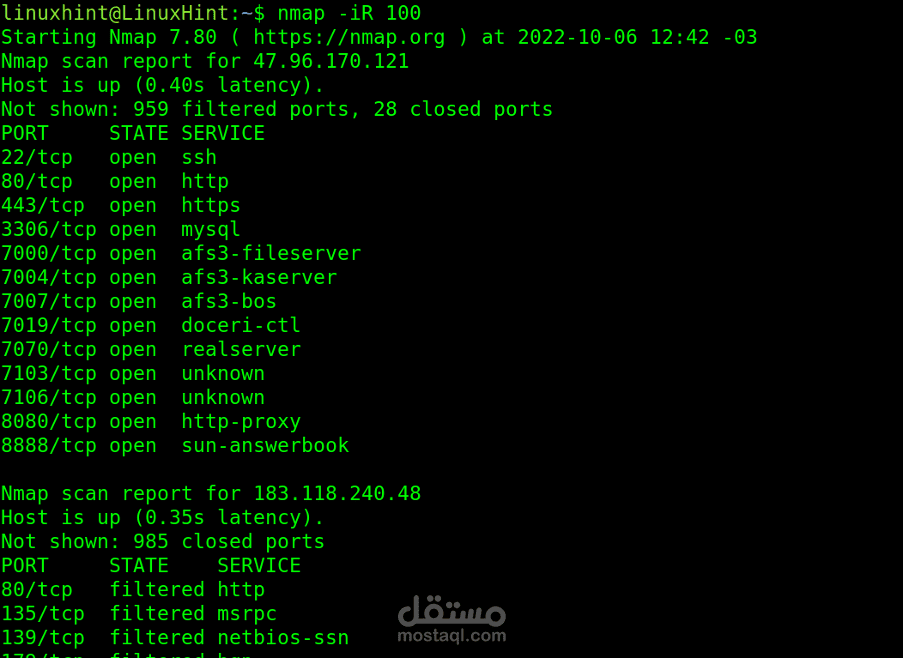Click the sun-answerbook service name
Viewport: 904px width, 658px height.
click(x=265, y=446)
